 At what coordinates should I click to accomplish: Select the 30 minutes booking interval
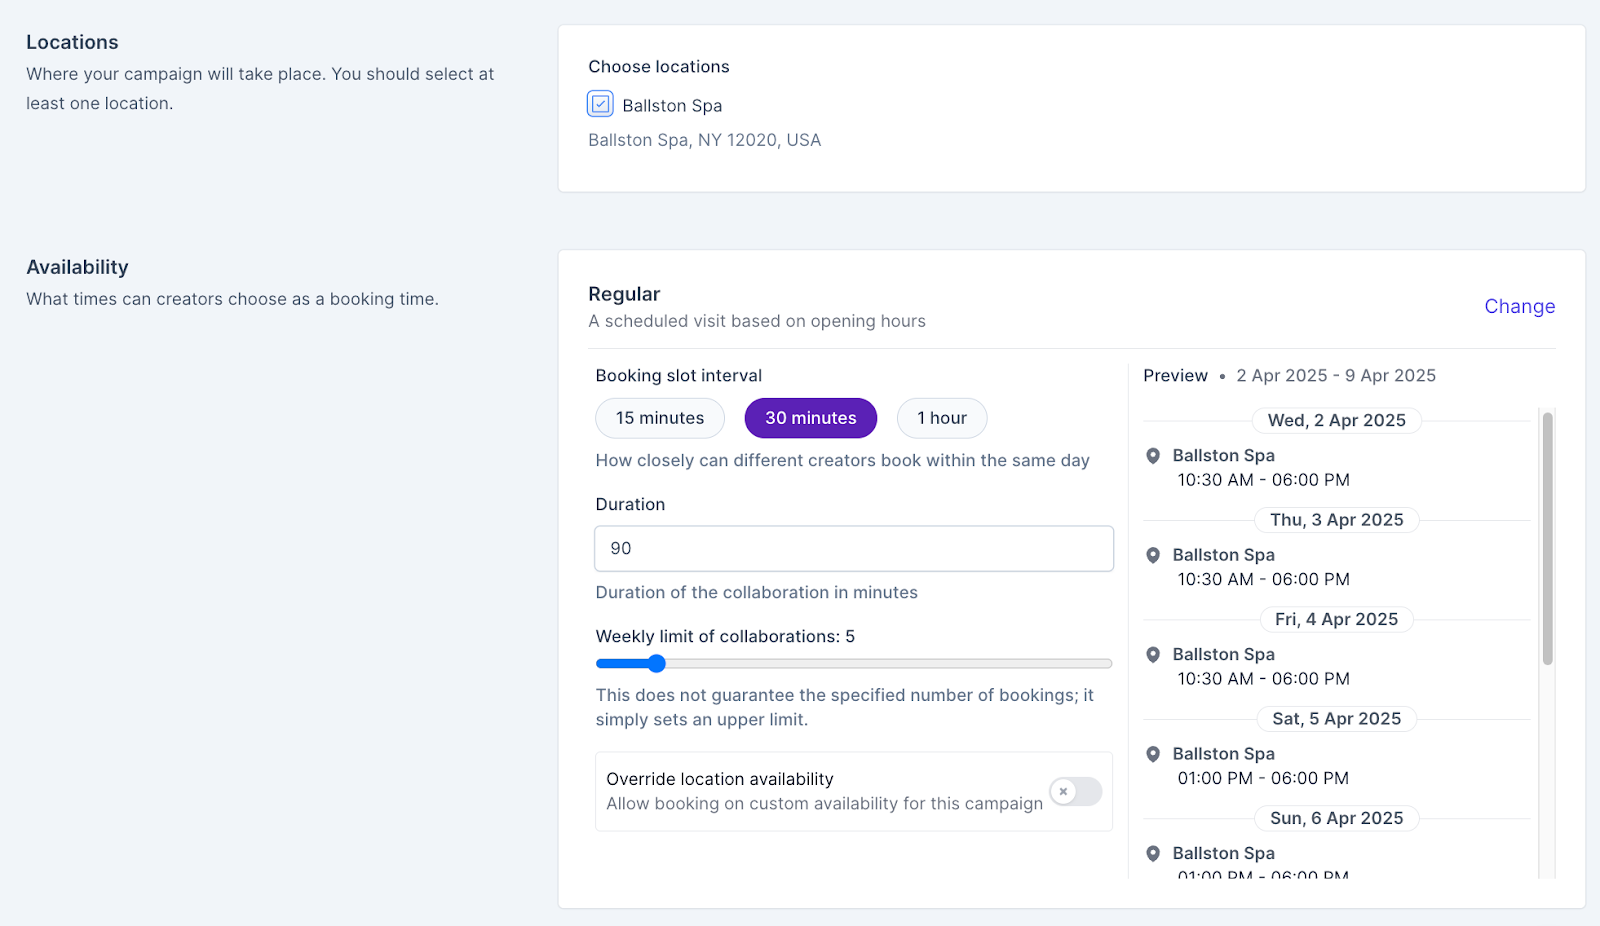(810, 418)
